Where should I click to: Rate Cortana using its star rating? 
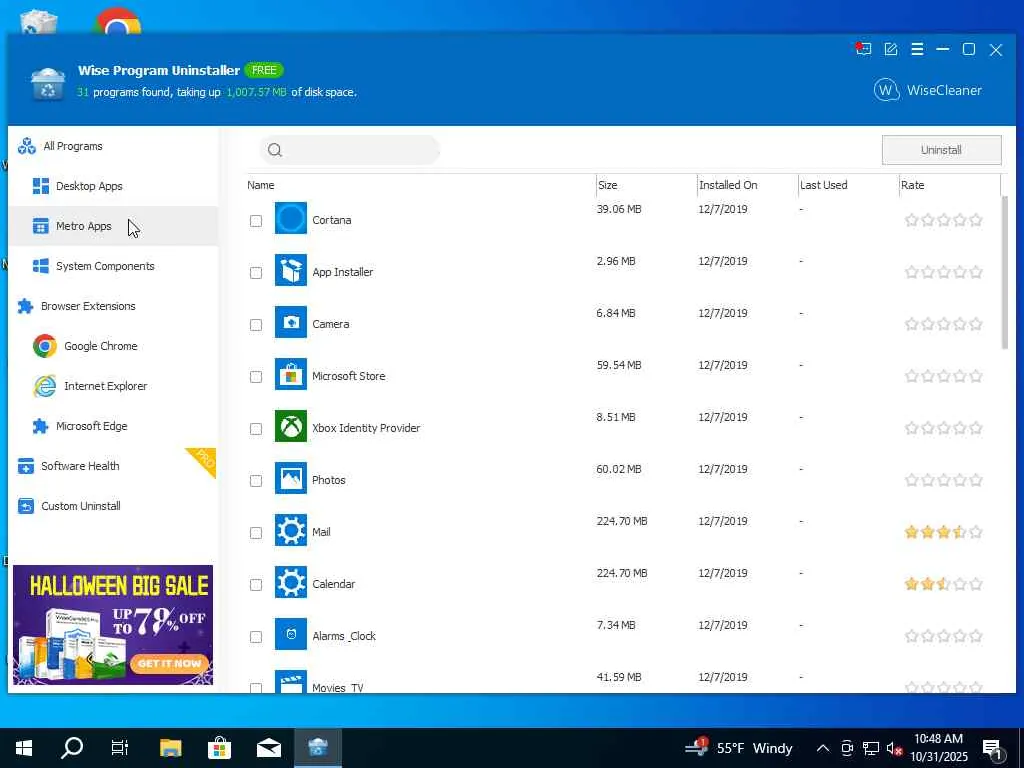[944, 220]
